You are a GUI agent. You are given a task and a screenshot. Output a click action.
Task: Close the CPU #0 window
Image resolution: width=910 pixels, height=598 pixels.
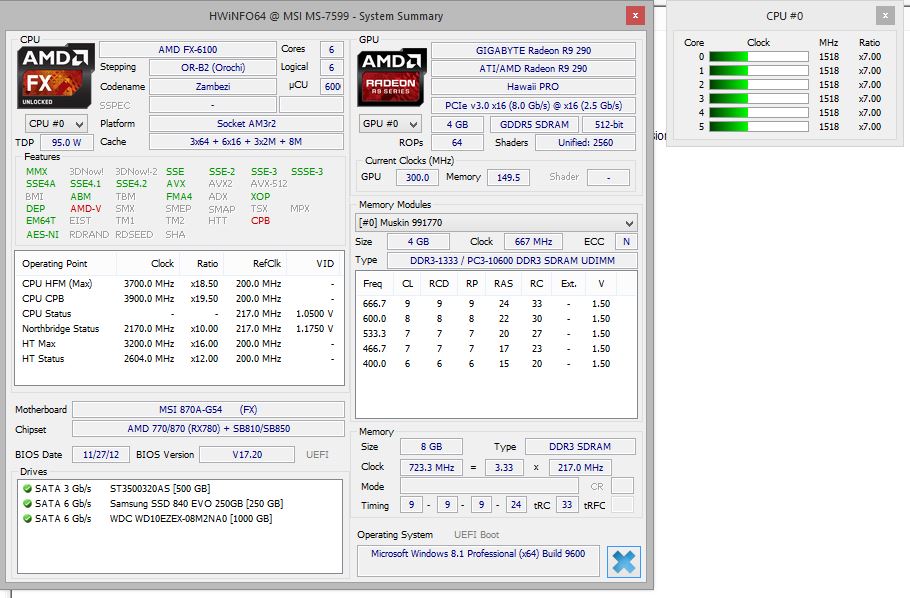point(885,16)
